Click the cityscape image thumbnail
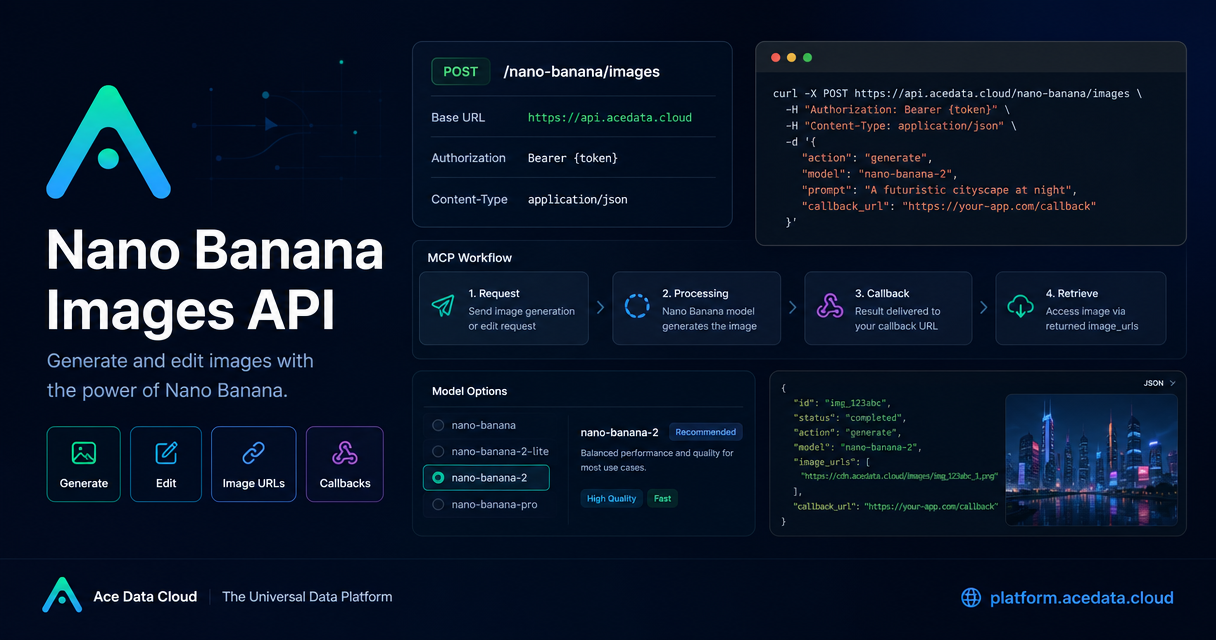Viewport: 1216px width, 640px height. click(1091, 460)
